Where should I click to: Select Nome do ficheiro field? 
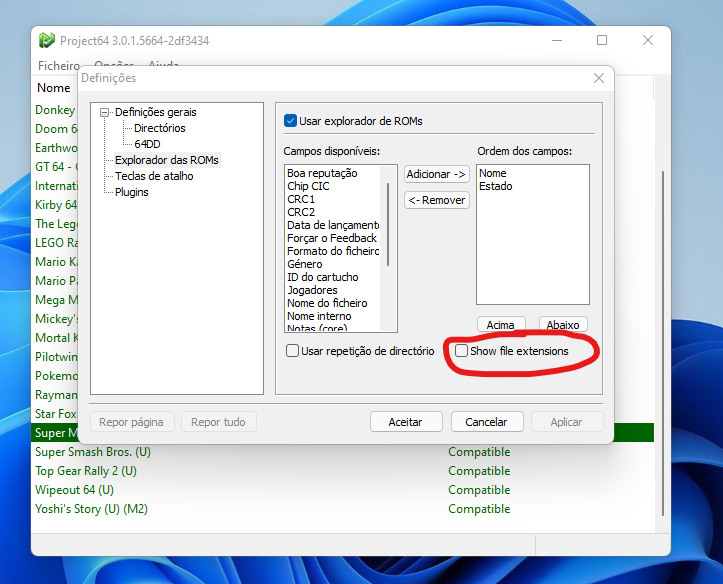tap(327, 303)
